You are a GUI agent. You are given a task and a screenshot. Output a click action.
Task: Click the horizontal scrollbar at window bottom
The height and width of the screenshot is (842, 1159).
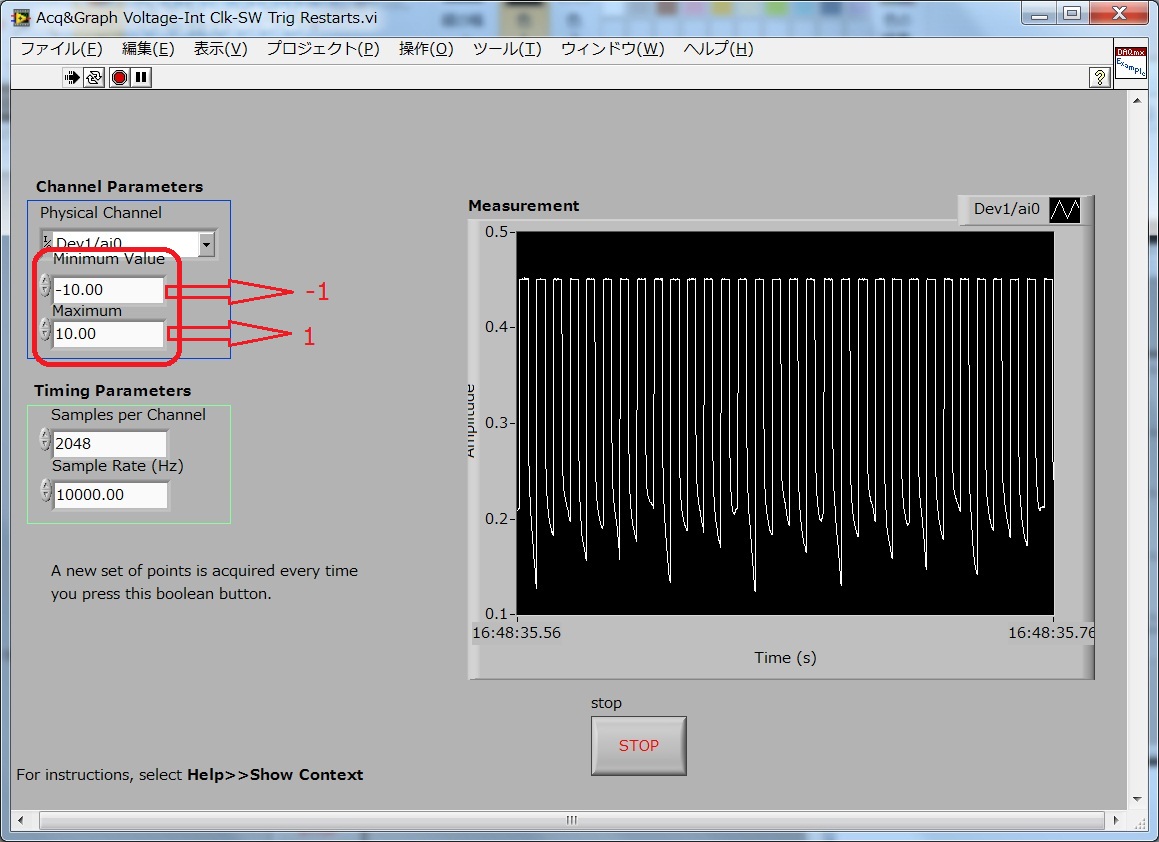(x=571, y=820)
